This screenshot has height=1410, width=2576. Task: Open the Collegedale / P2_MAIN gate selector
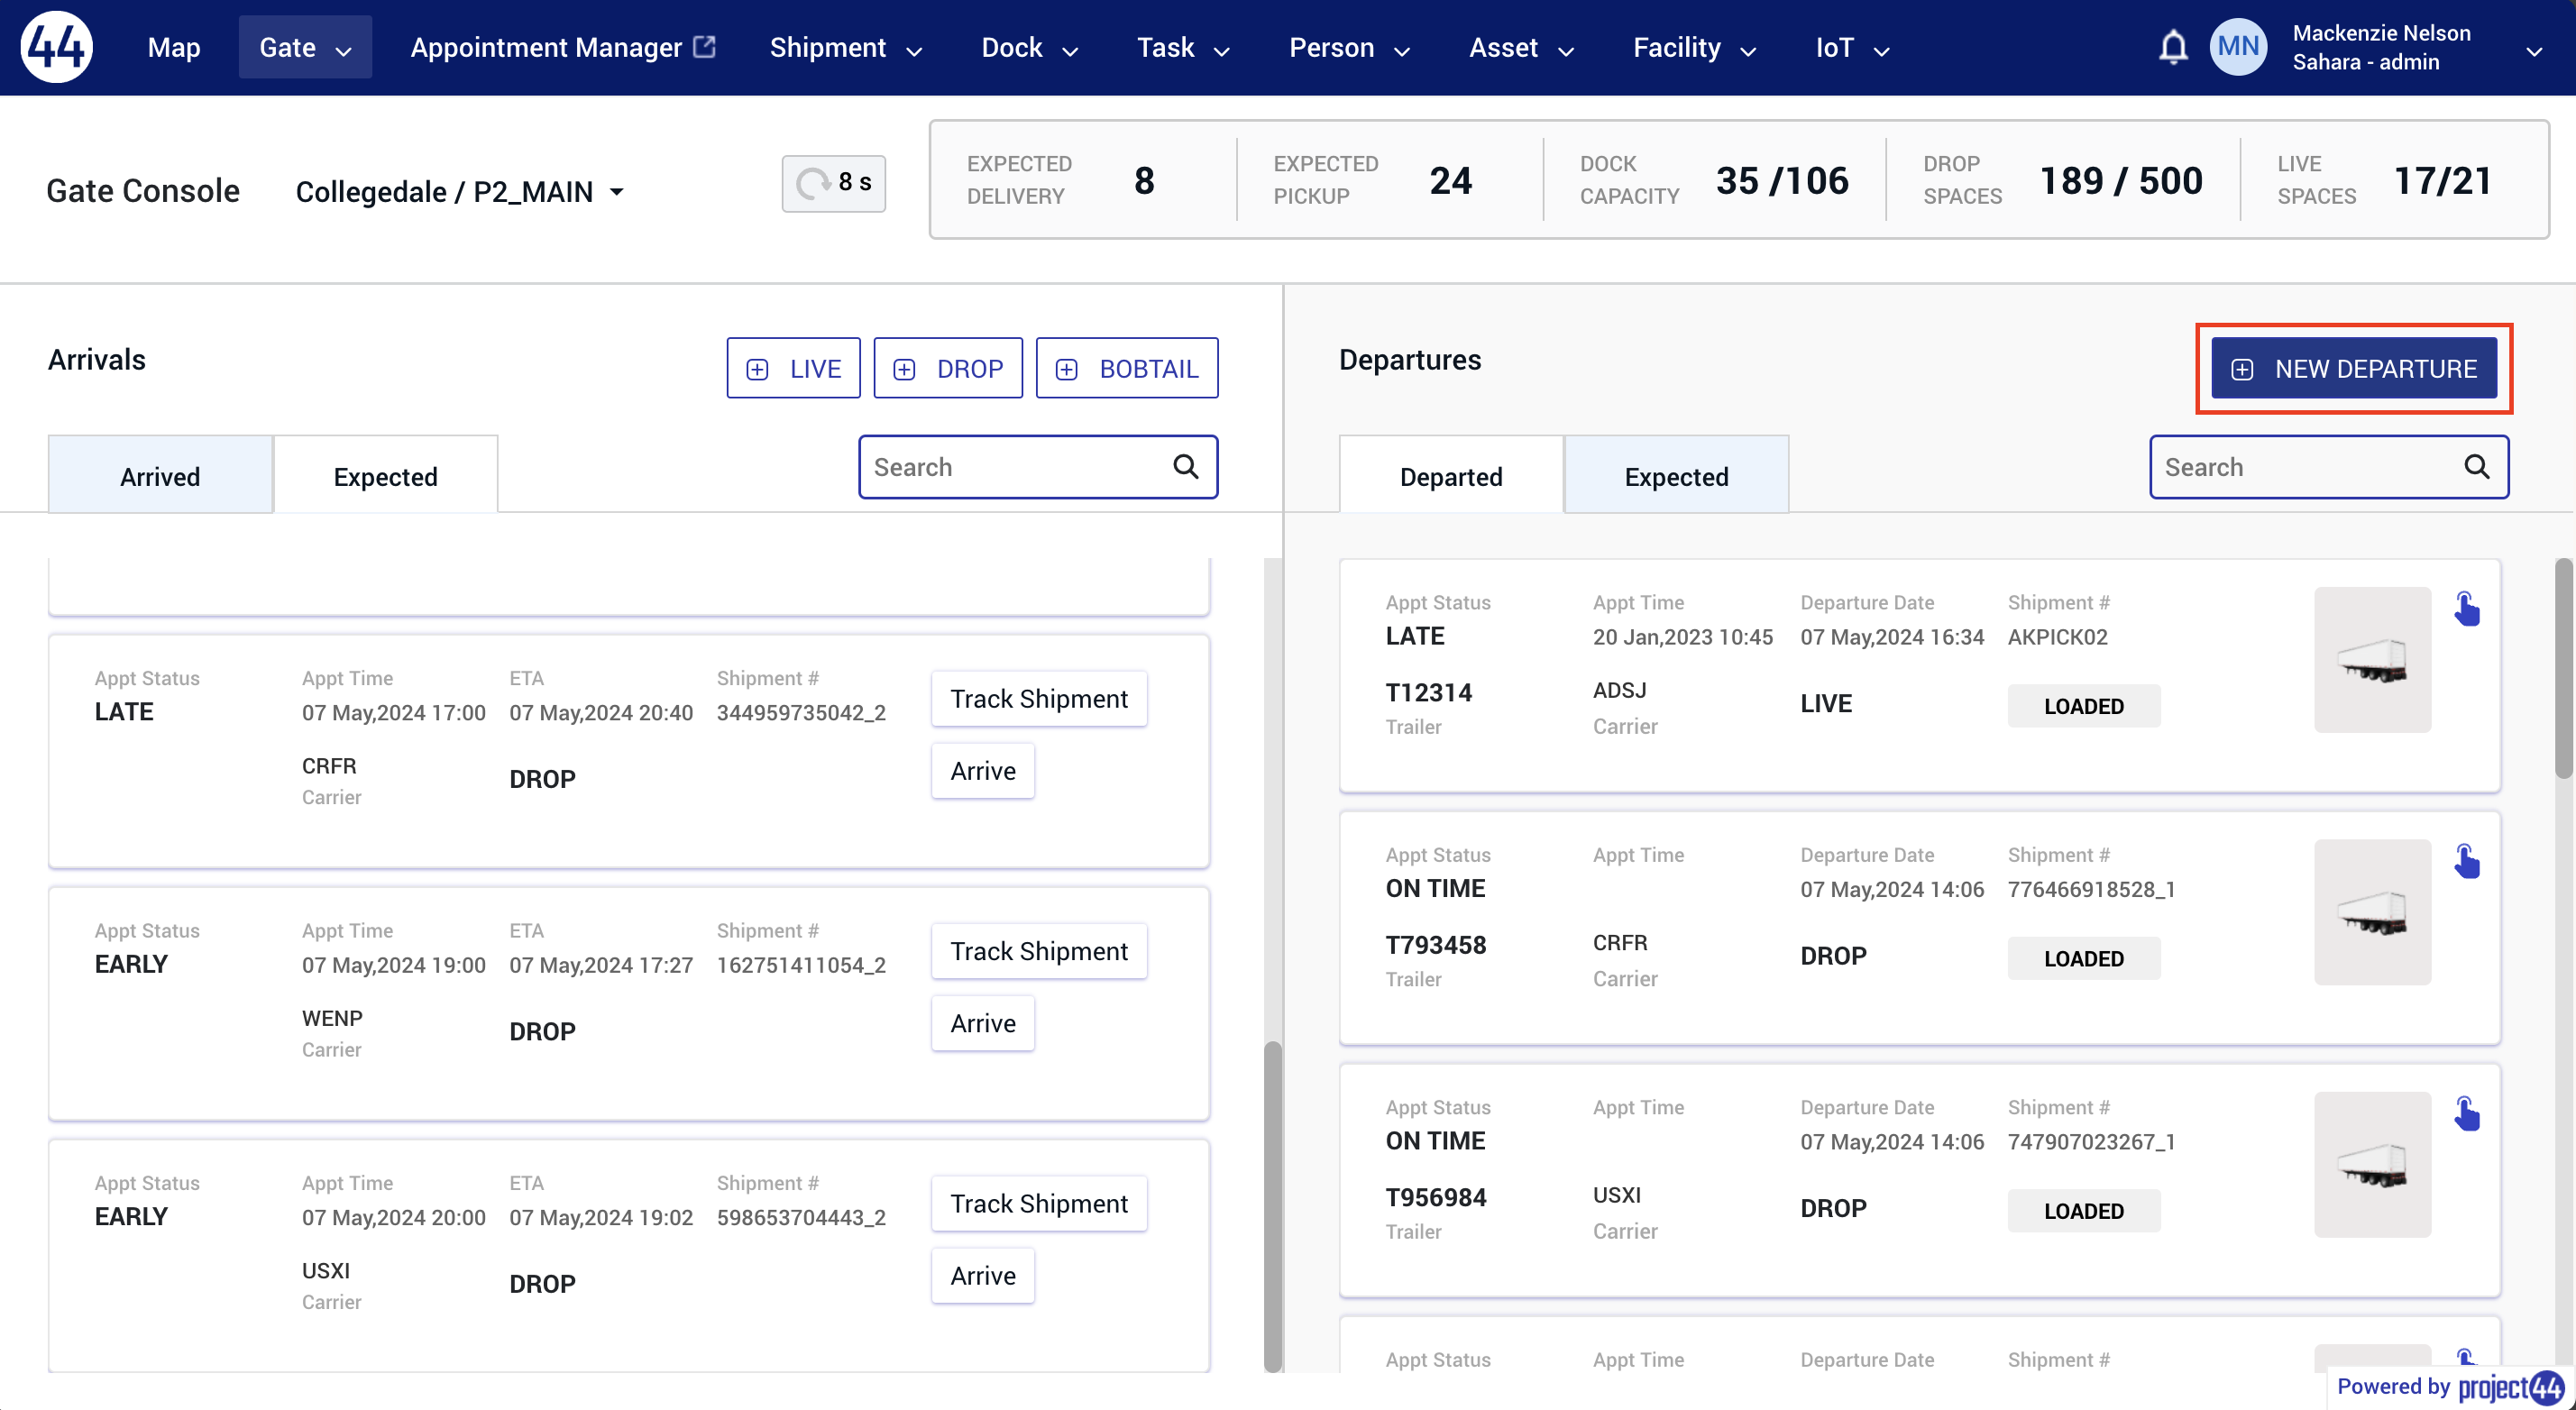[x=460, y=191]
